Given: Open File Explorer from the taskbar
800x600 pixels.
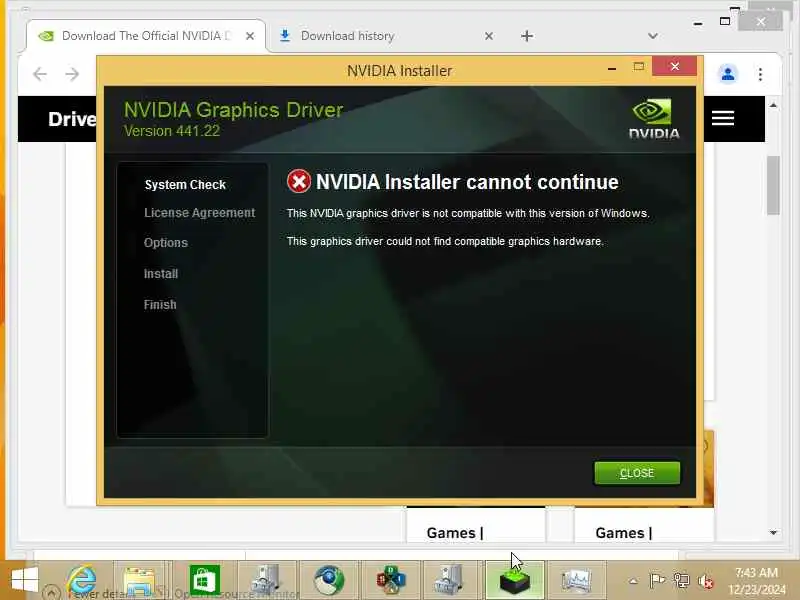Looking at the screenshot, I should pyautogui.click(x=140, y=581).
